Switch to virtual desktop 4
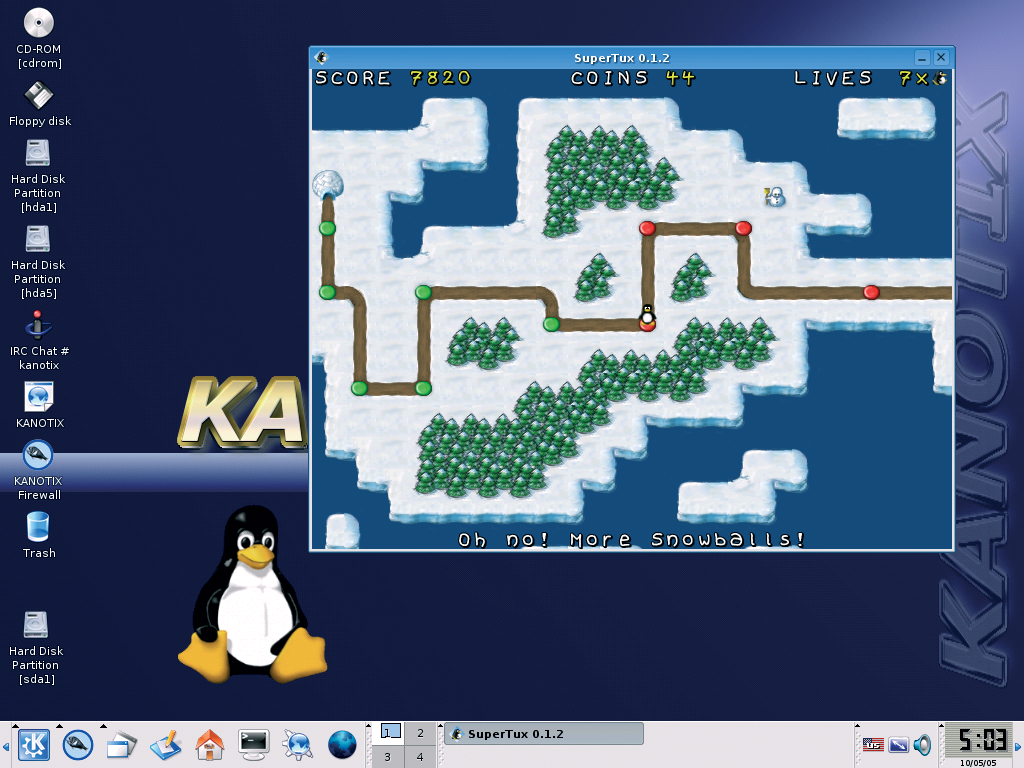This screenshot has width=1024, height=768. [x=421, y=757]
